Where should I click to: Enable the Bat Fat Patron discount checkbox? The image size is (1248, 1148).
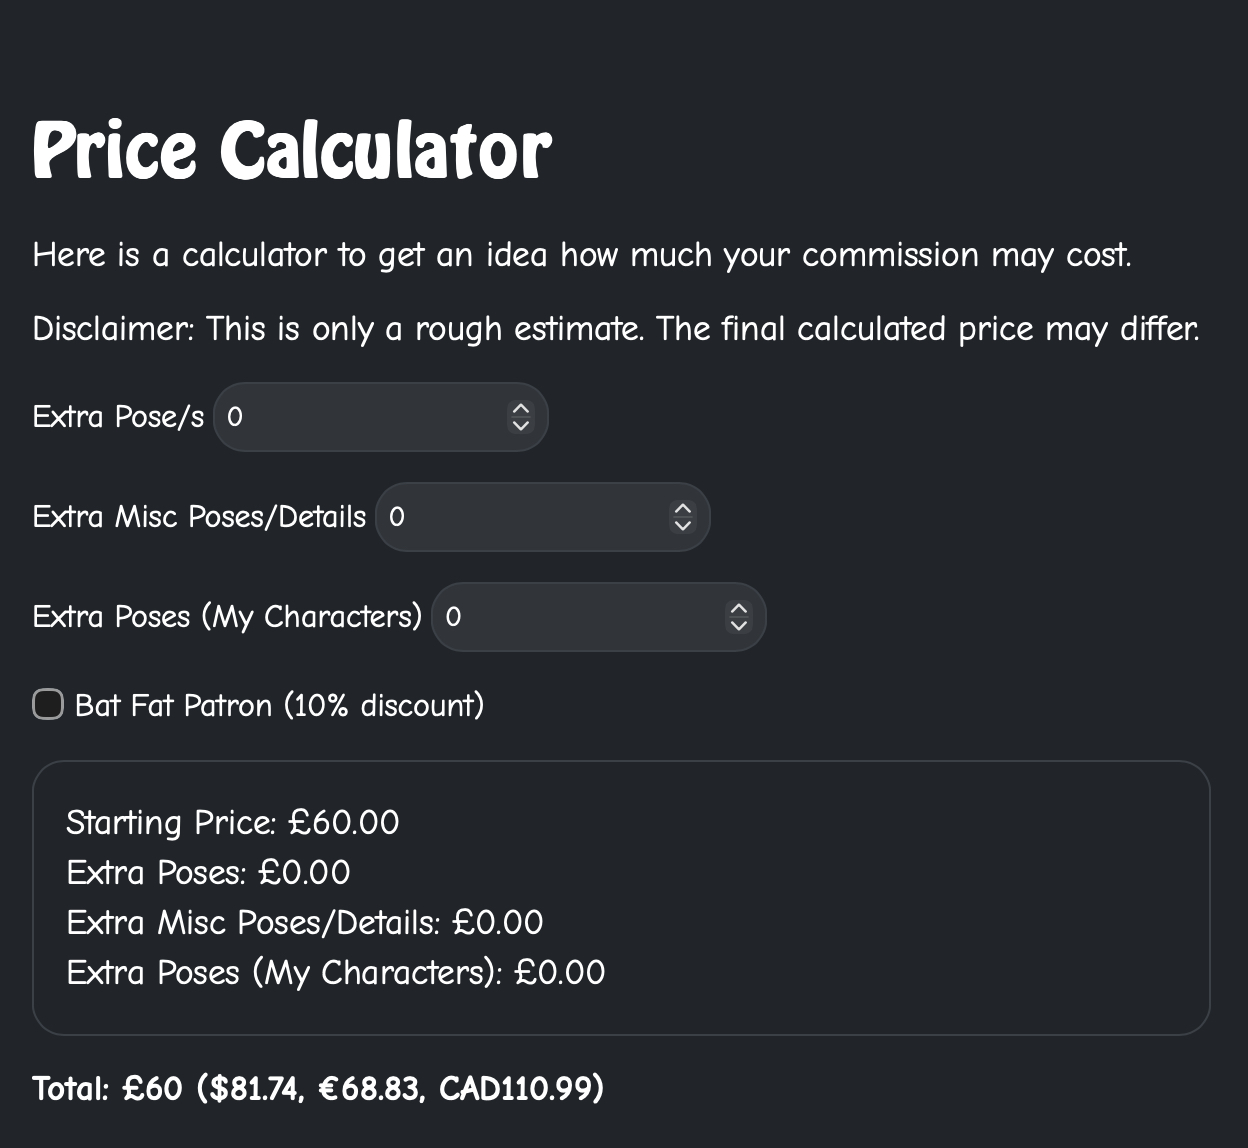pos(48,705)
